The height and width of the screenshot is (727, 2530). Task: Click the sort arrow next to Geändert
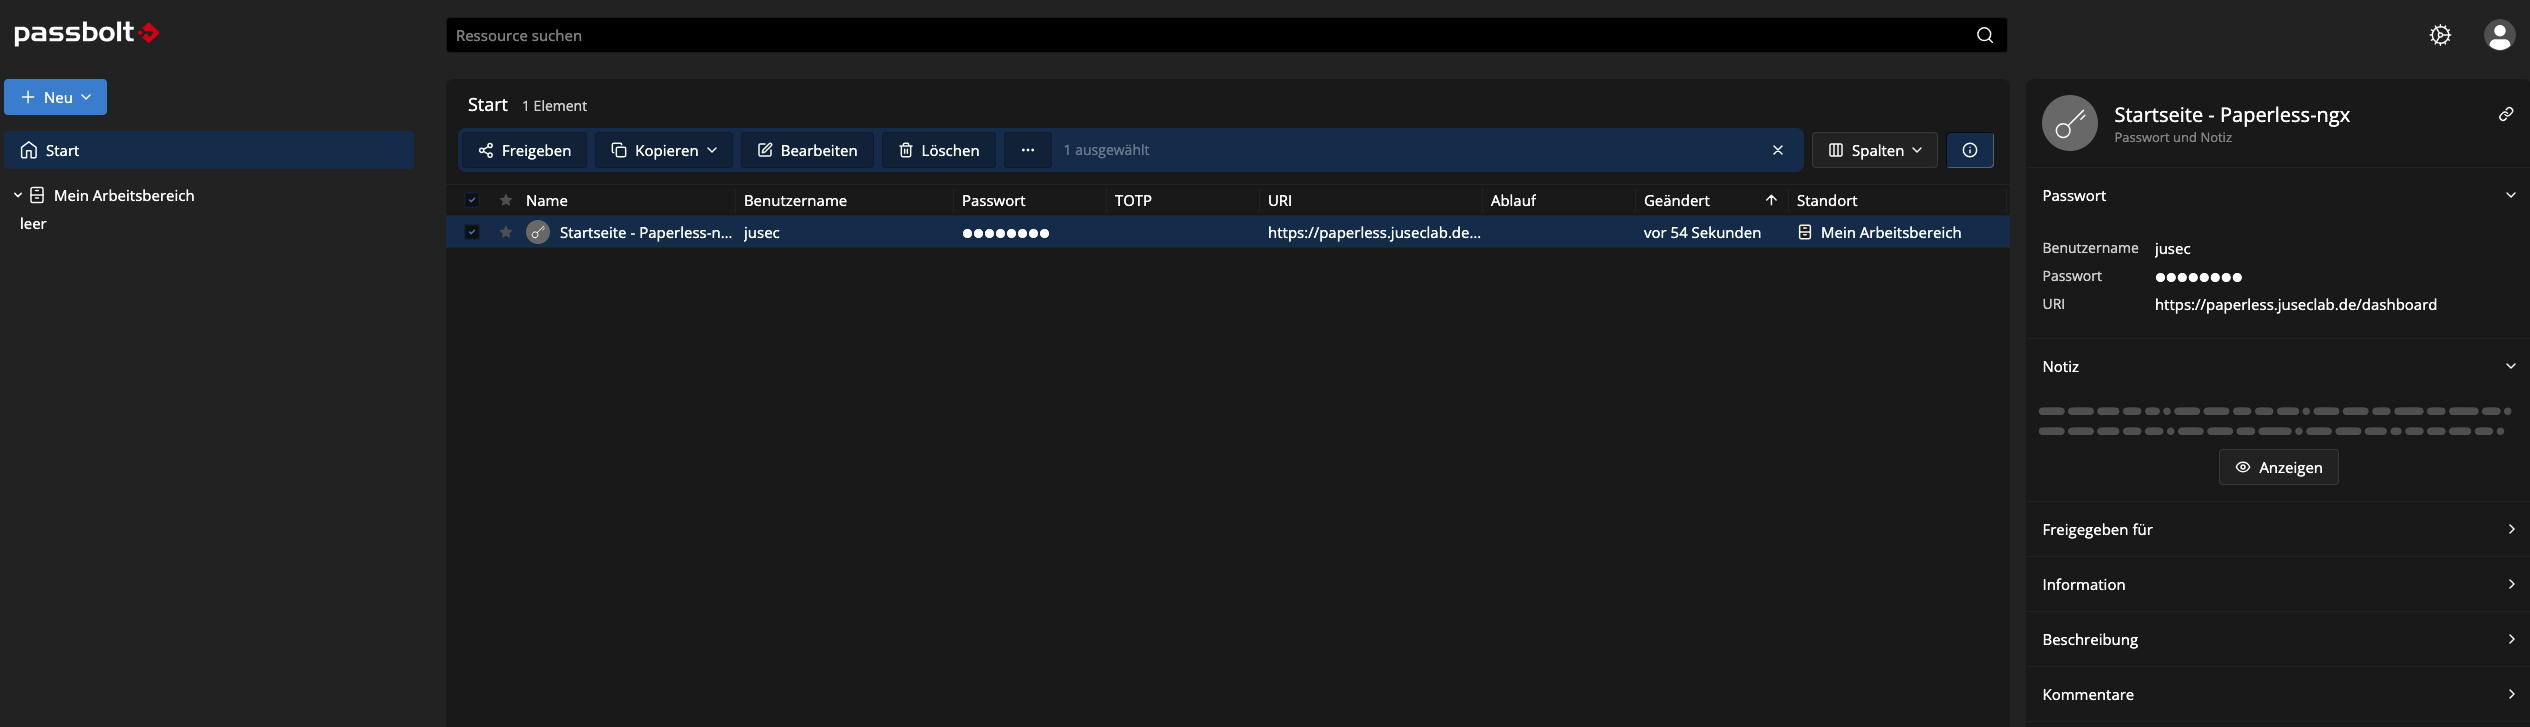[x=1770, y=200]
